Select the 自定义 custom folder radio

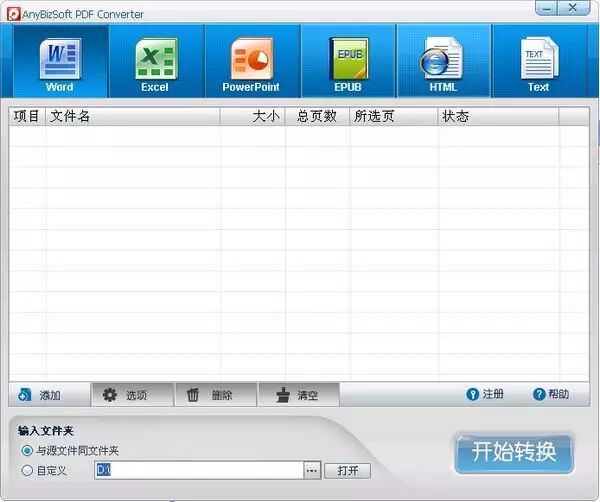[x=44, y=471]
